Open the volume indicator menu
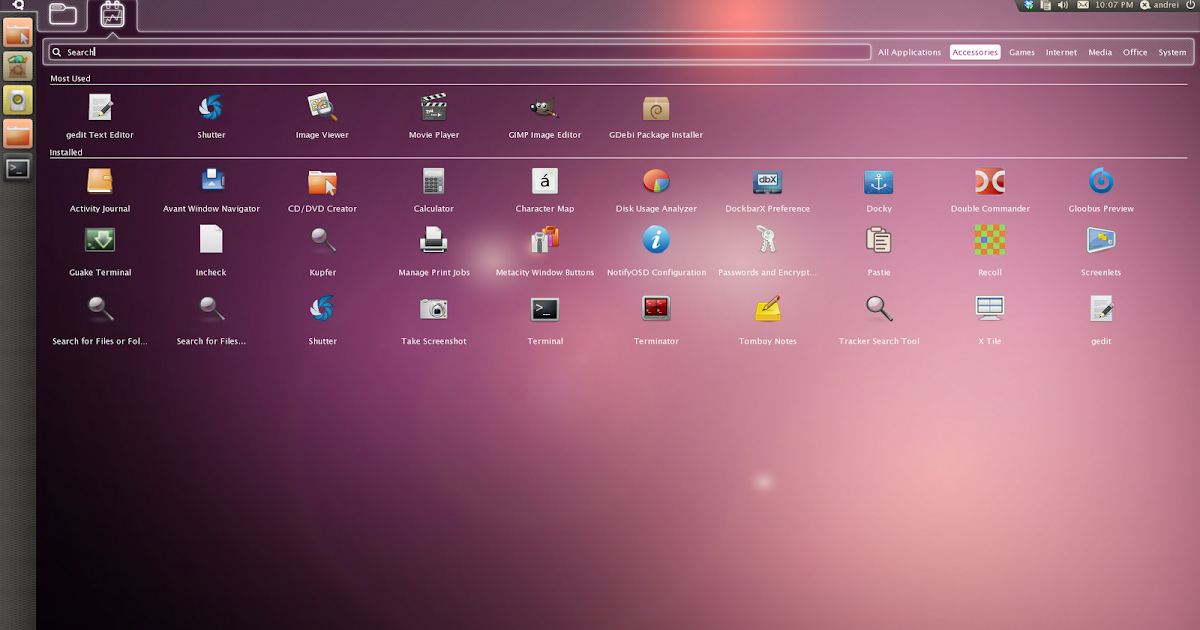Viewport: 1200px width, 630px height. point(1062,5)
